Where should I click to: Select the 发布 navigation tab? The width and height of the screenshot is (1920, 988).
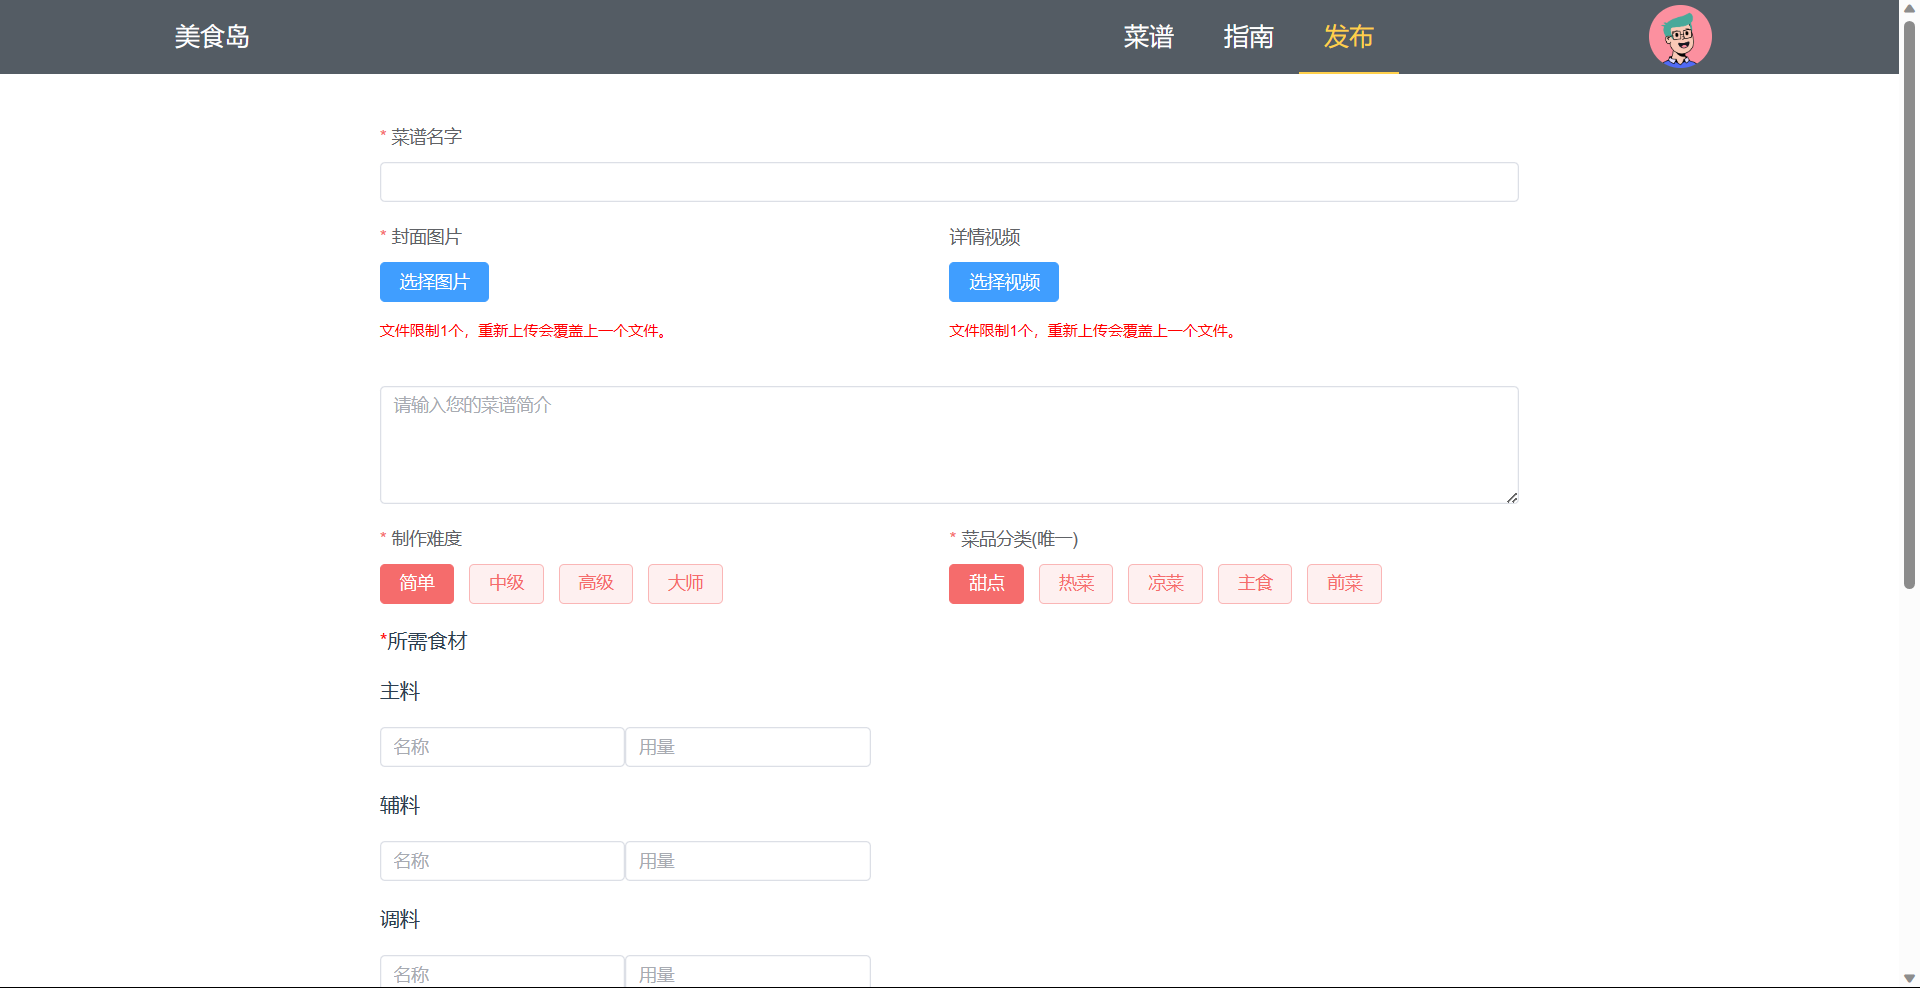1348,37
